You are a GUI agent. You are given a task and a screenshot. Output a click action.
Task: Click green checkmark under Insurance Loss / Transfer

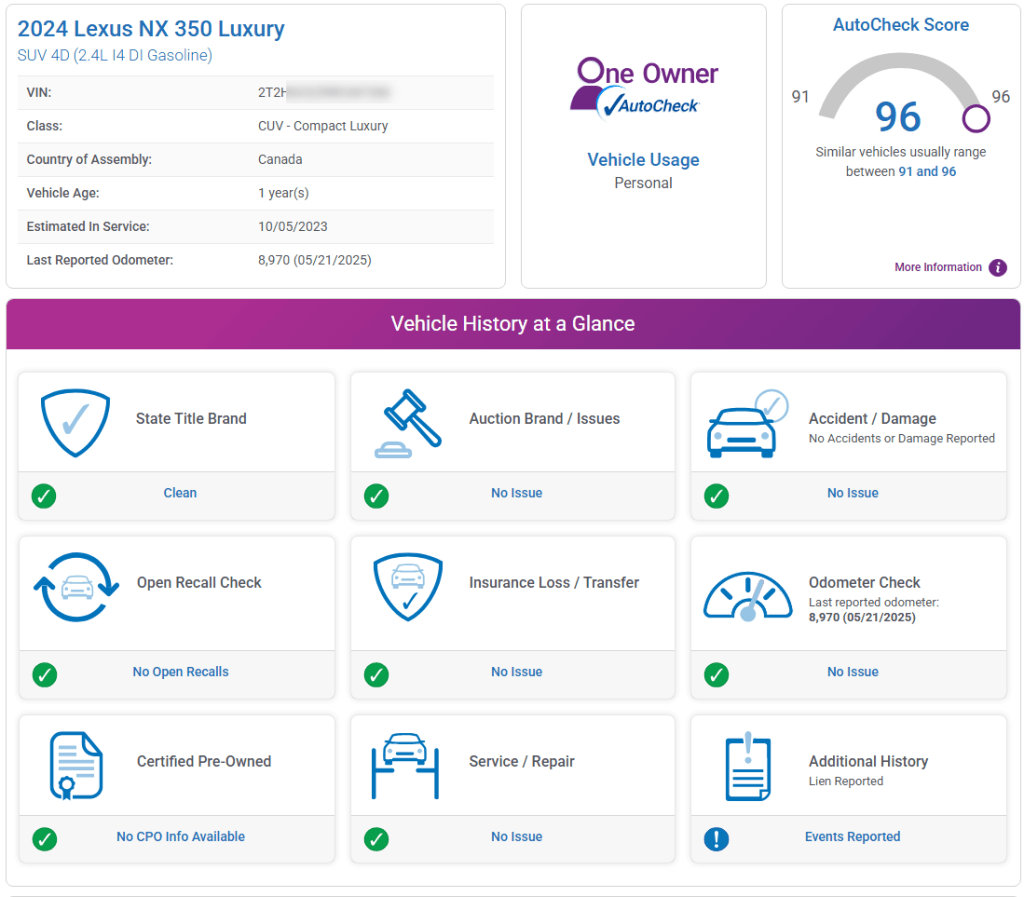click(x=376, y=674)
